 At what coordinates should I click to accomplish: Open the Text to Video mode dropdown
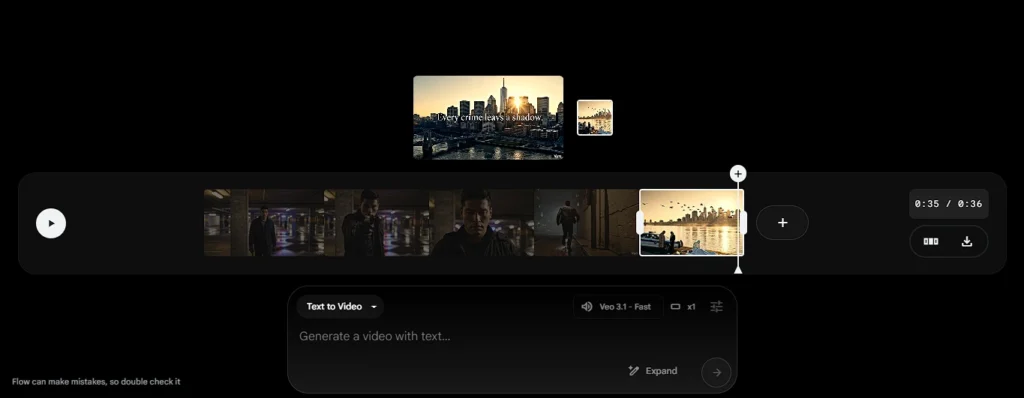[341, 307]
